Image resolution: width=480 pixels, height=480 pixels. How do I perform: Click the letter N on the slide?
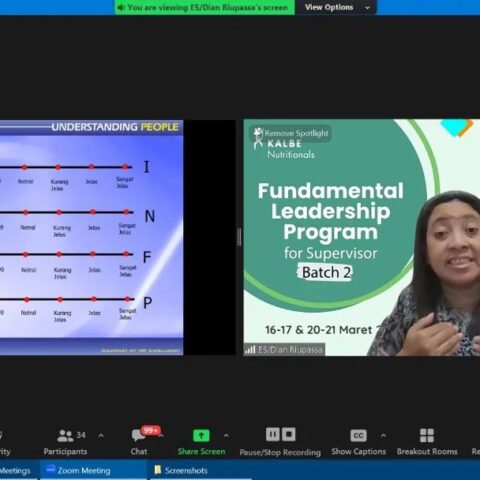150,217
